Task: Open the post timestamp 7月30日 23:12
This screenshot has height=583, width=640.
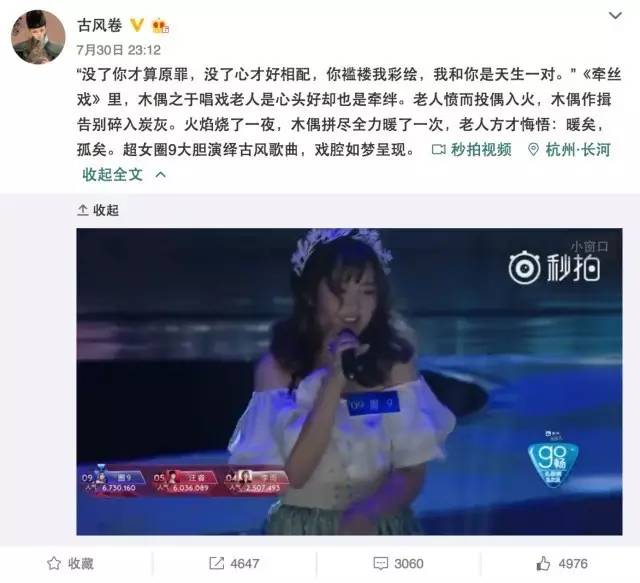Action: [119, 50]
